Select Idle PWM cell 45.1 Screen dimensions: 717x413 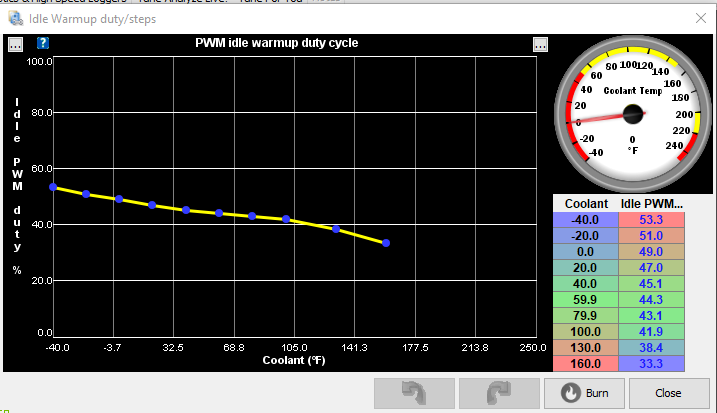tap(652, 284)
